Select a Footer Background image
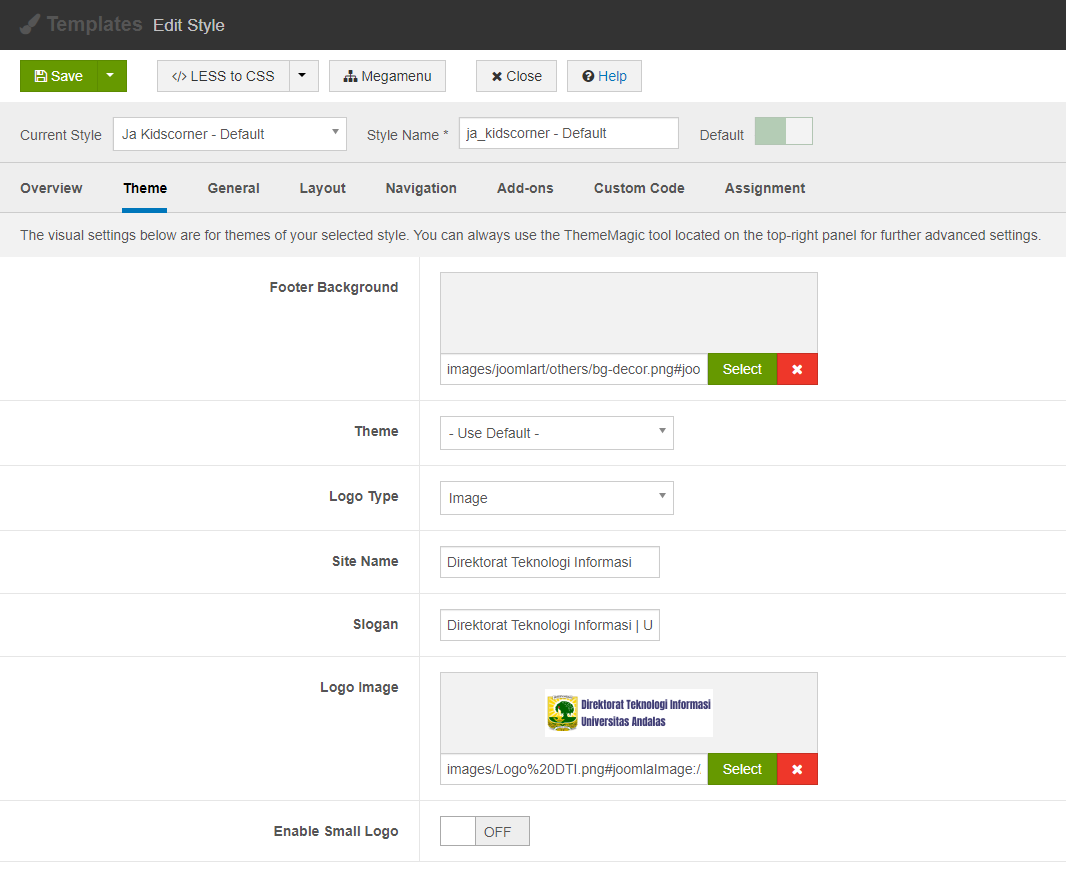Image resolution: width=1066 pixels, height=886 pixels. [x=742, y=369]
